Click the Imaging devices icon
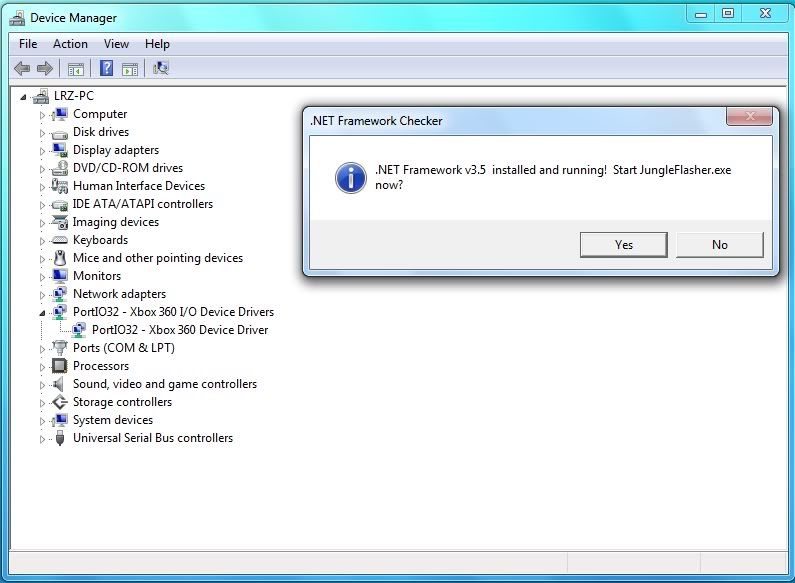Screen dimensions: 795x583 tap(60, 222)
